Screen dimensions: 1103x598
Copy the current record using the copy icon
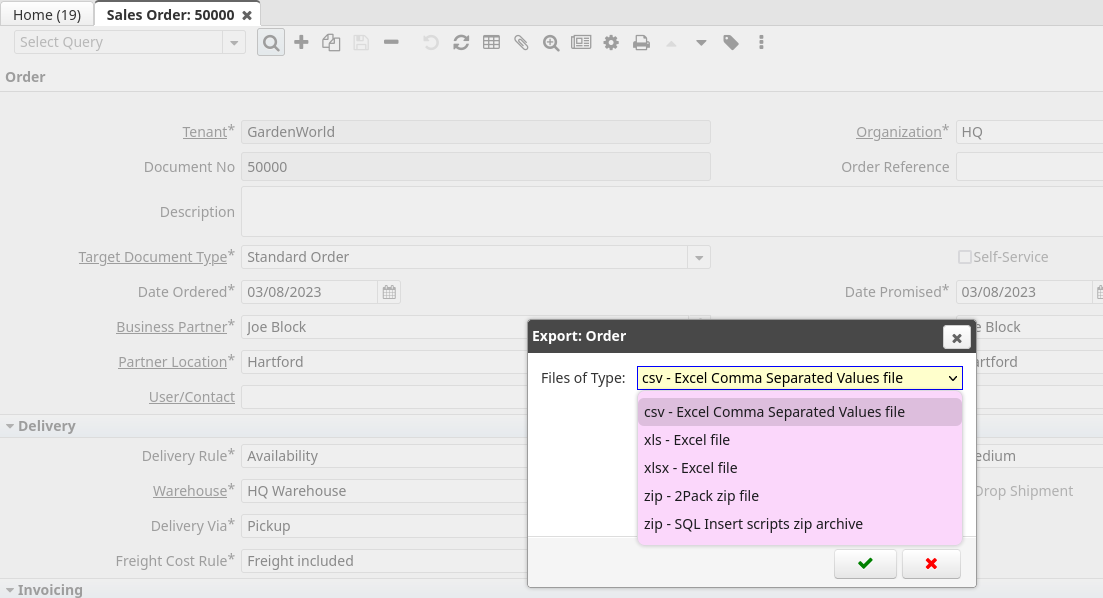[x=331, y=42]
